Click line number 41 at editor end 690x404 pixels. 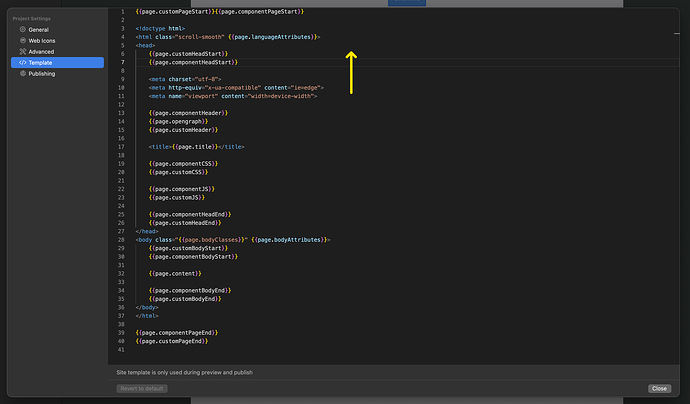point(121,350)
